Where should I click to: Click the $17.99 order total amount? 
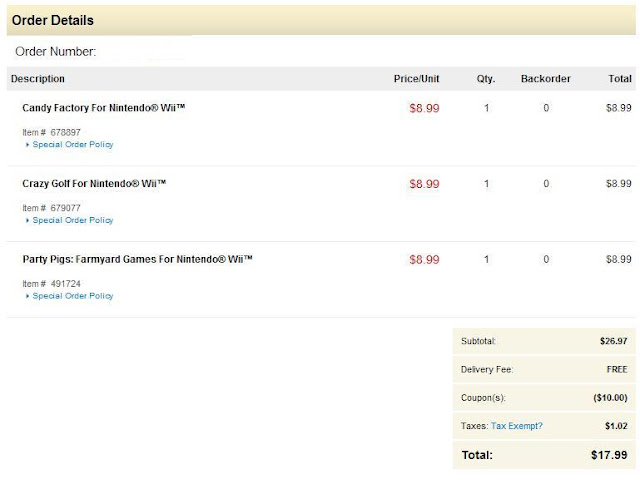608,455
